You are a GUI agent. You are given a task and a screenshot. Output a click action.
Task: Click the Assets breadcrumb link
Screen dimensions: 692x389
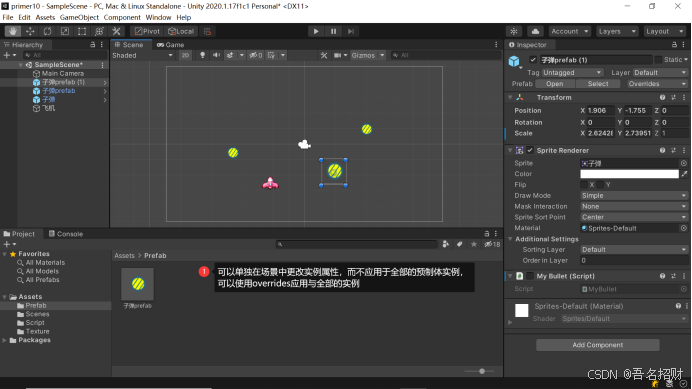124,256
